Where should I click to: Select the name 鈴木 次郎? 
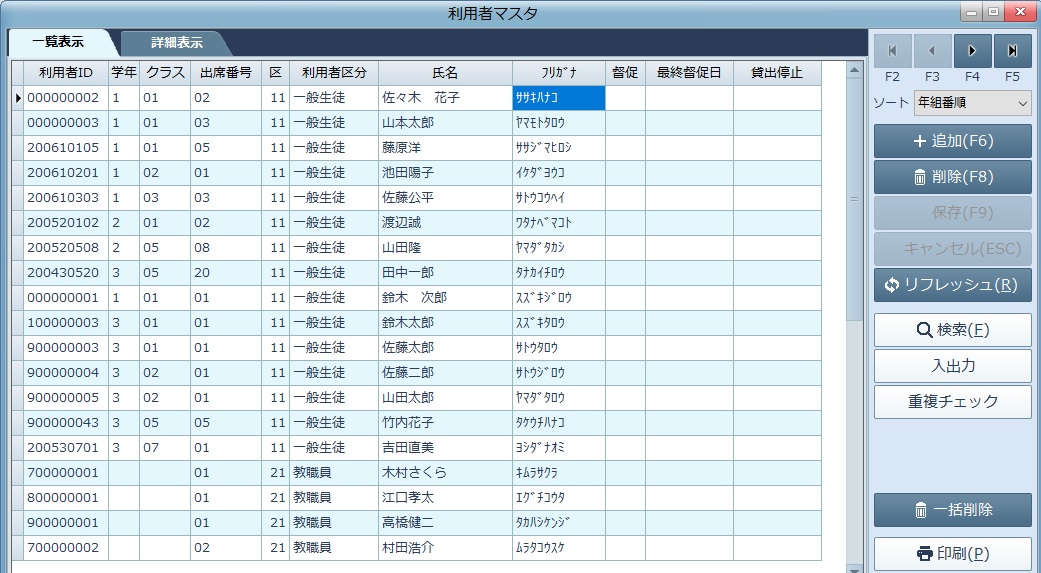coord(445,298)
